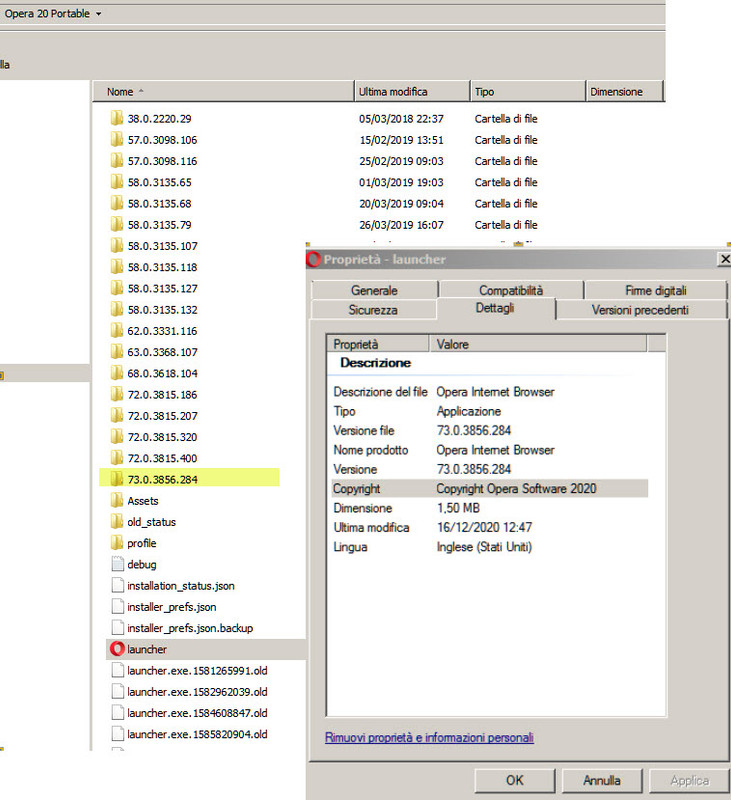The height and width of the screenshot is (800, 731).
Task: Select the Descrizione del file row
Action: [490, 392]
